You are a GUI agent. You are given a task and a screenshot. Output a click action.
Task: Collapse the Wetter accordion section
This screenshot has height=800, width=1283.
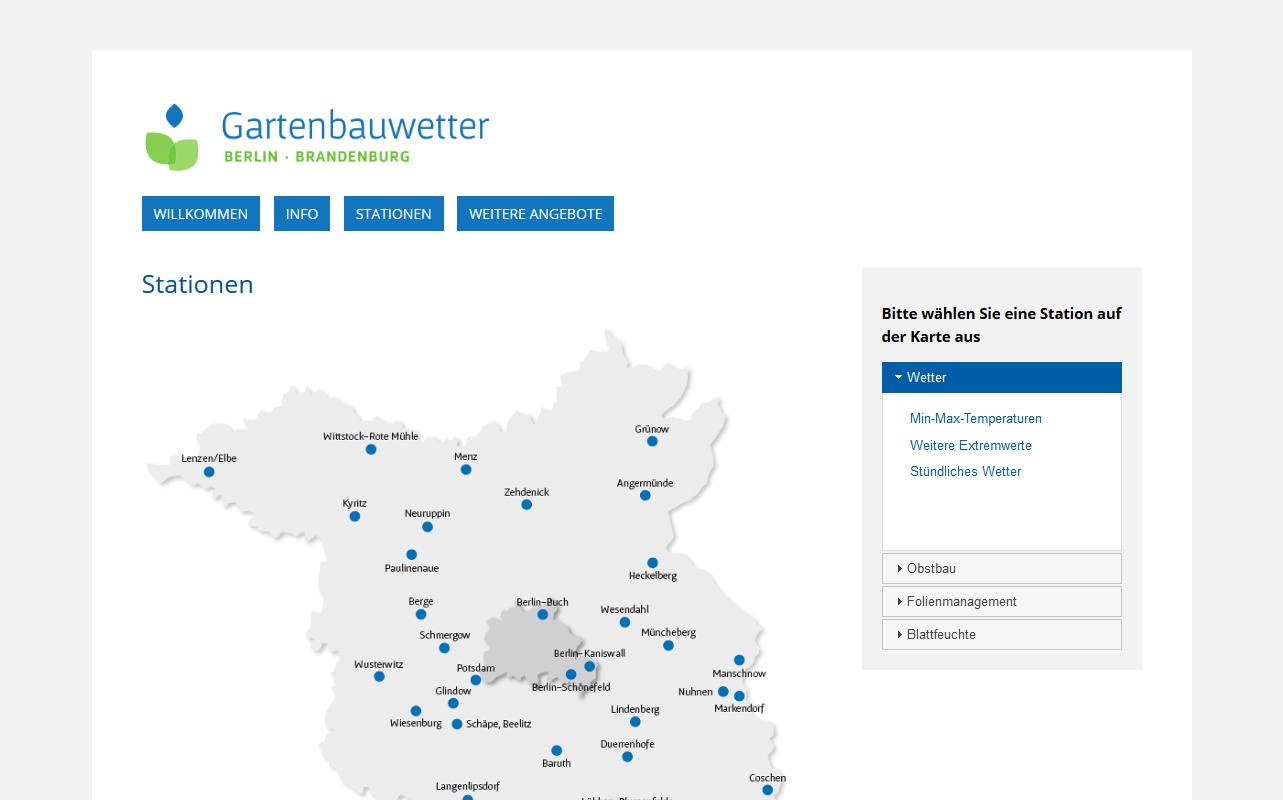[x=1001, y=377]
